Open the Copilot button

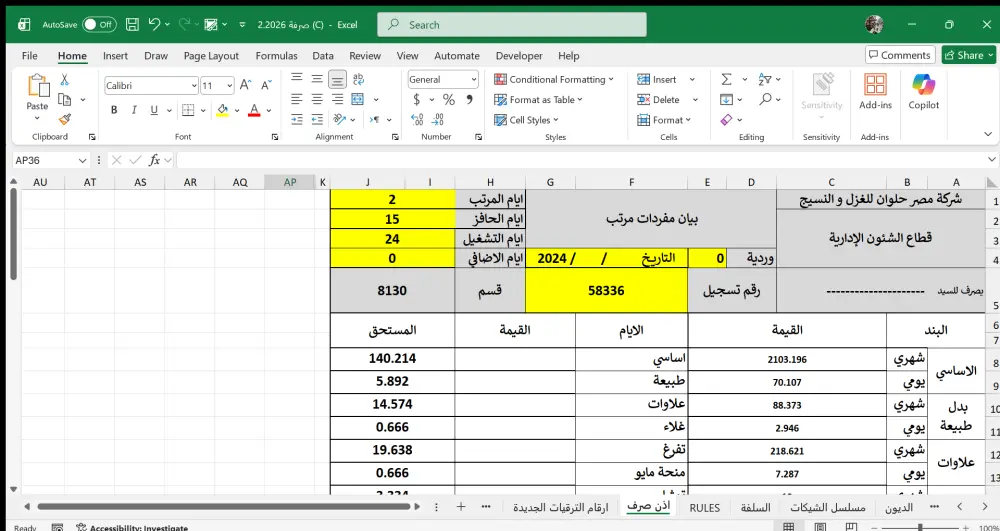click(923, 92)
